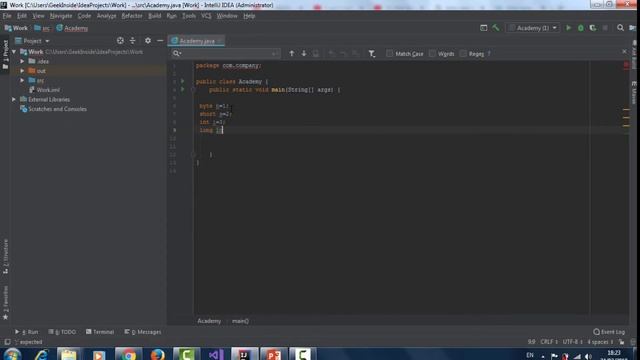640x360 pixels.
Task: Open Academy run configuration dropdown
Action: (533, 28)
